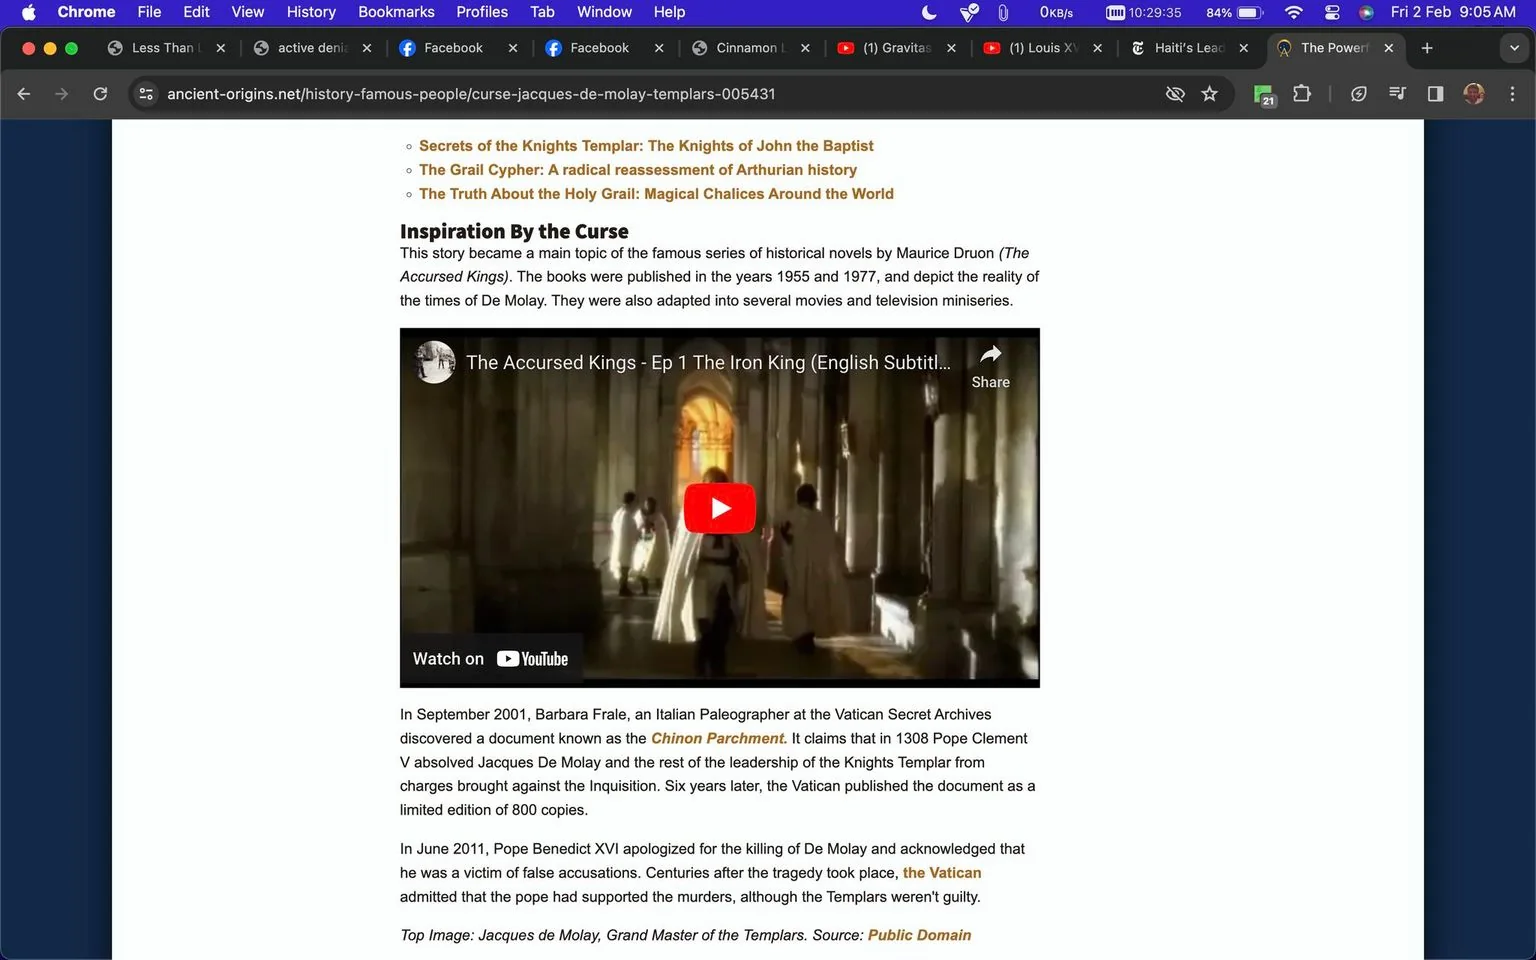Close the Less Than tab
The image size is (1536, 960).
[220, 48]
